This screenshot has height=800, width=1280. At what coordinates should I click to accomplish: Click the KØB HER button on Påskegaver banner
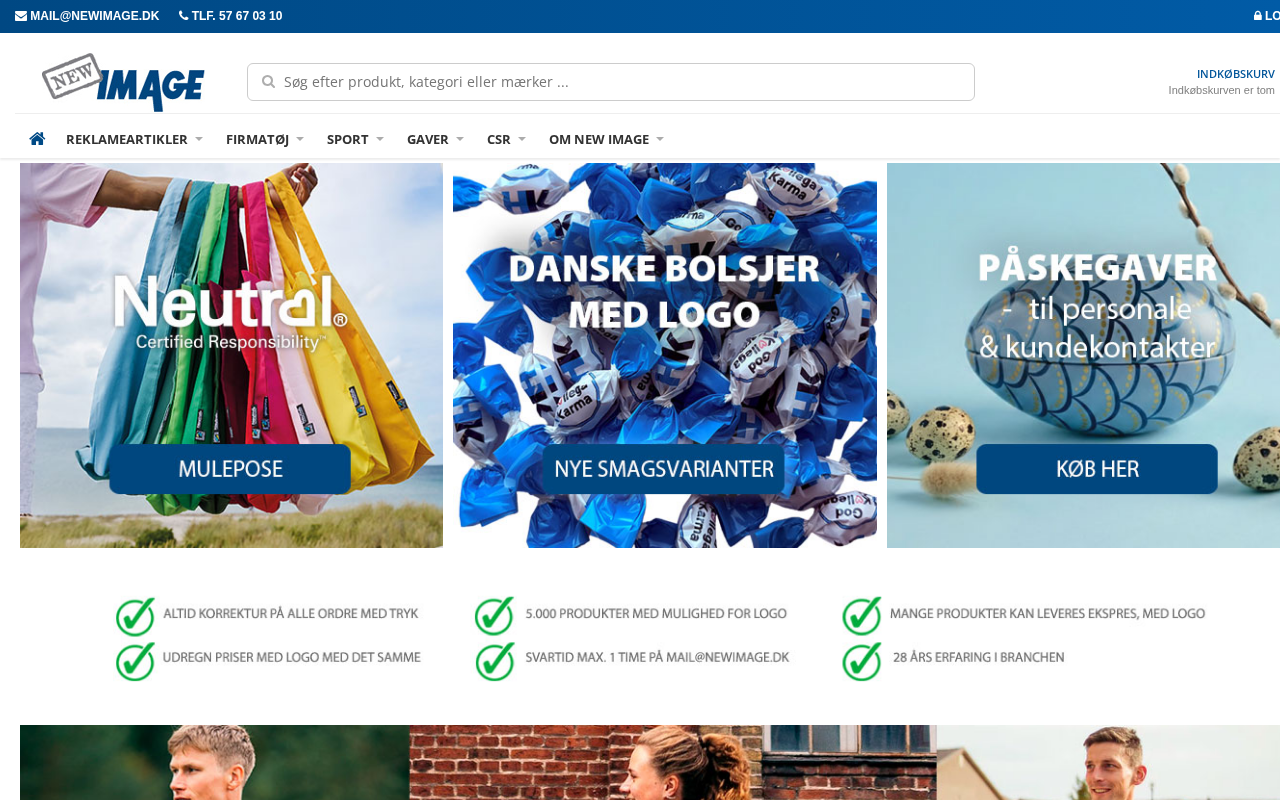1097,469
